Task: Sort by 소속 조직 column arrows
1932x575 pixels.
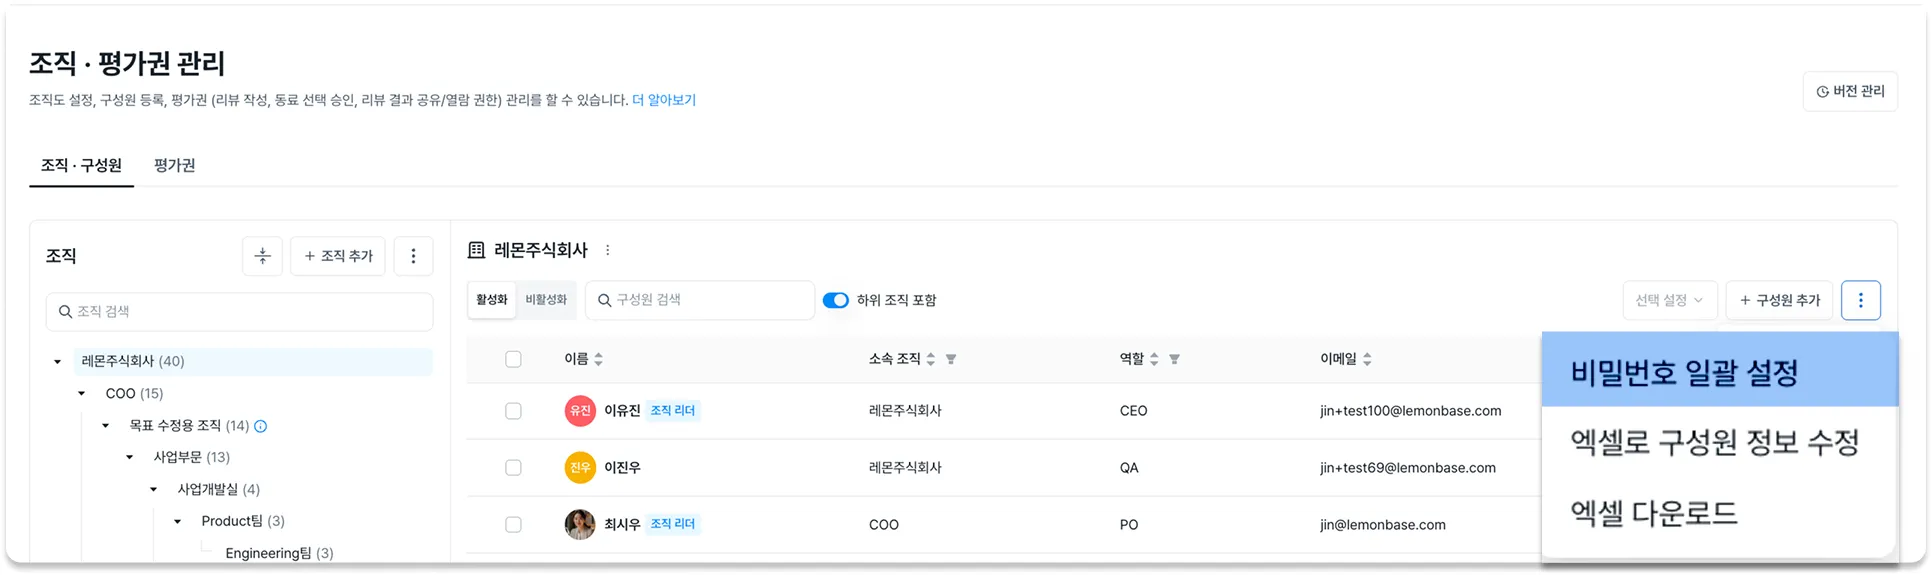Action: pyautogui.click(x=930, y=359)
